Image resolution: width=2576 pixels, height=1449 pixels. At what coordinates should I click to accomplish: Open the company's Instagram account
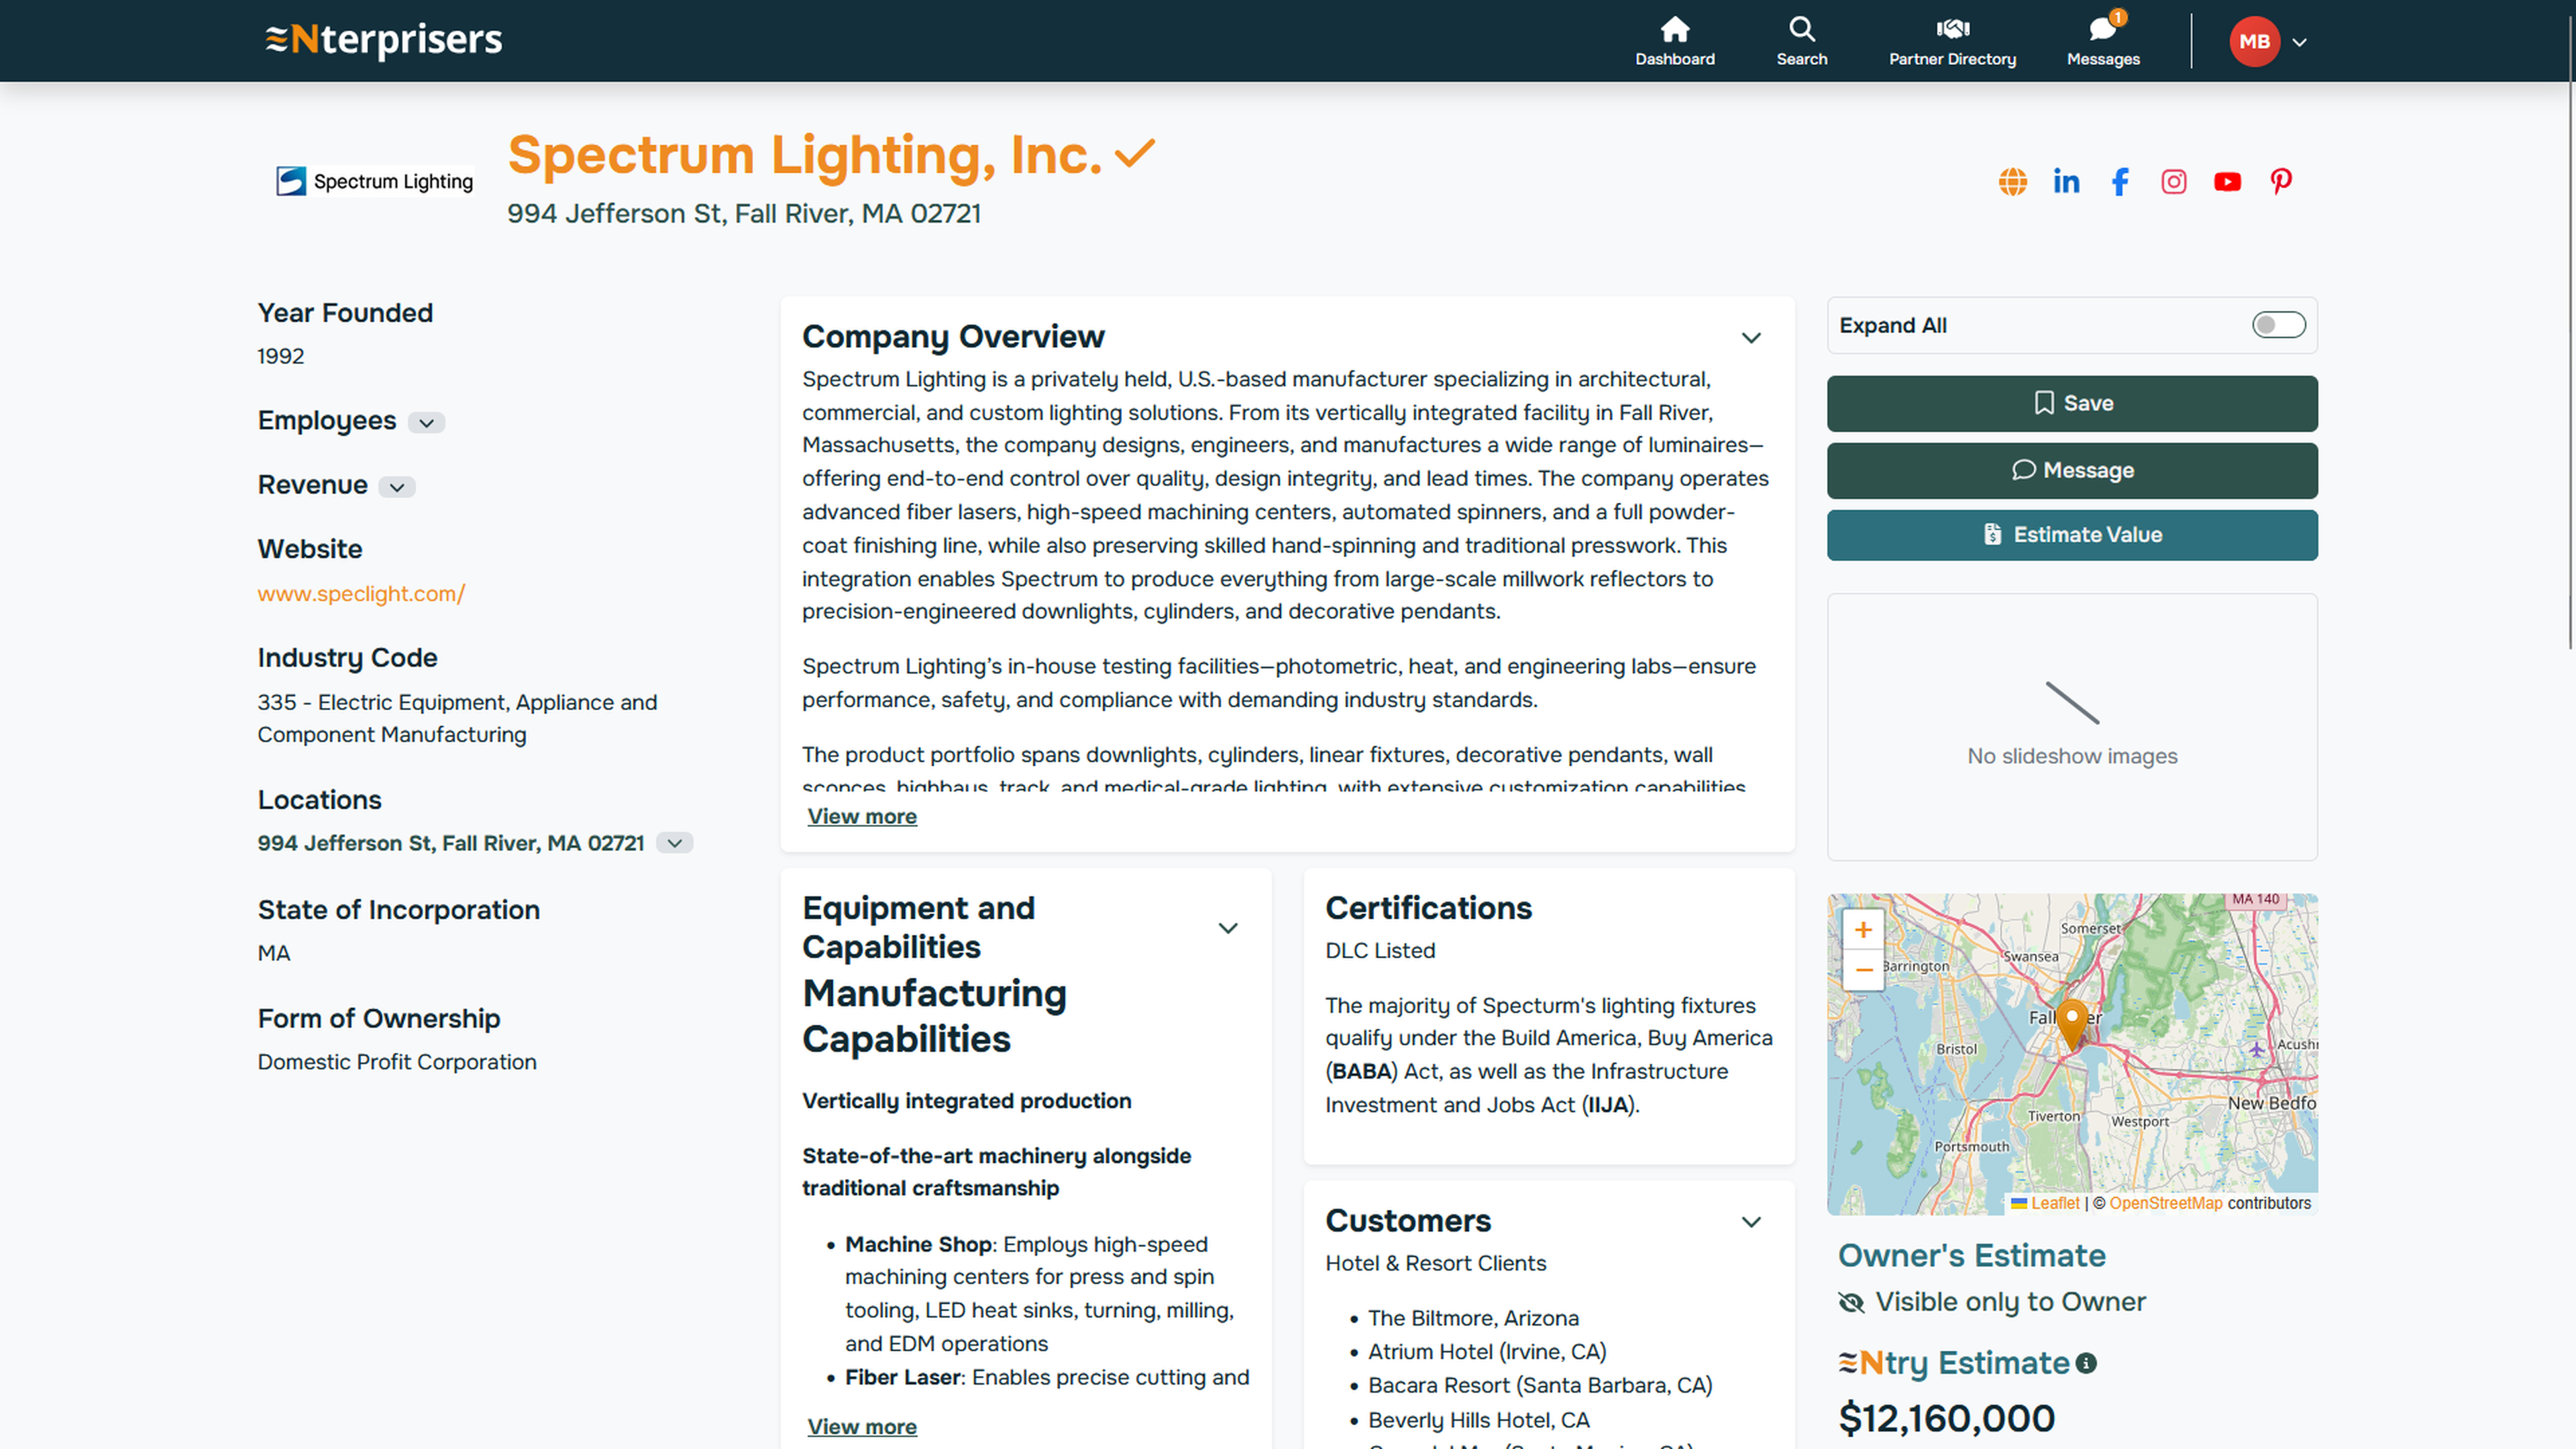tap(2173, 181)
